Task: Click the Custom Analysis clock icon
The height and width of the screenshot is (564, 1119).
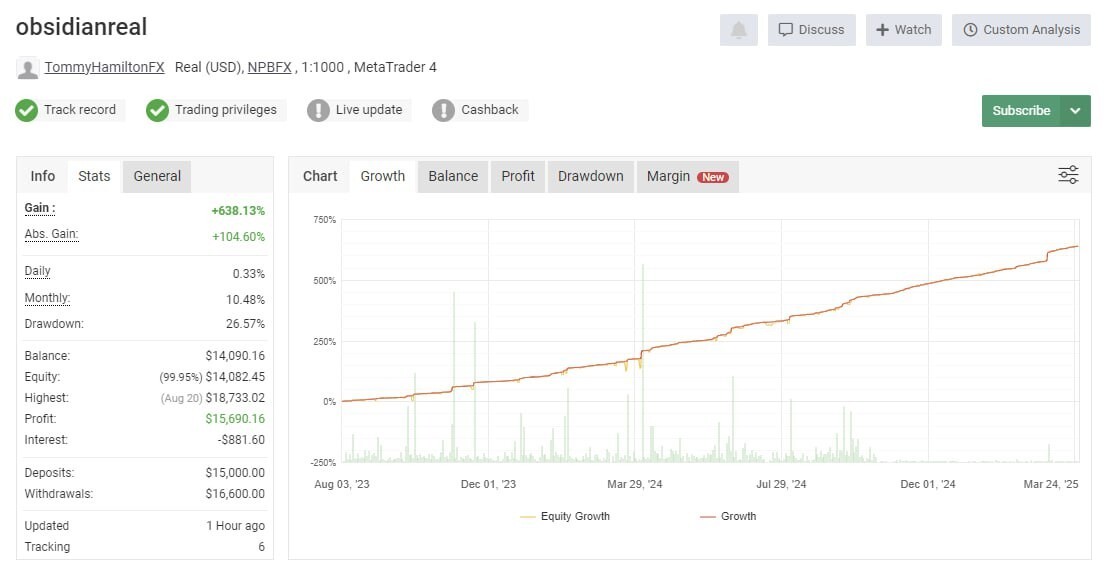Action: tap(970, 30)
